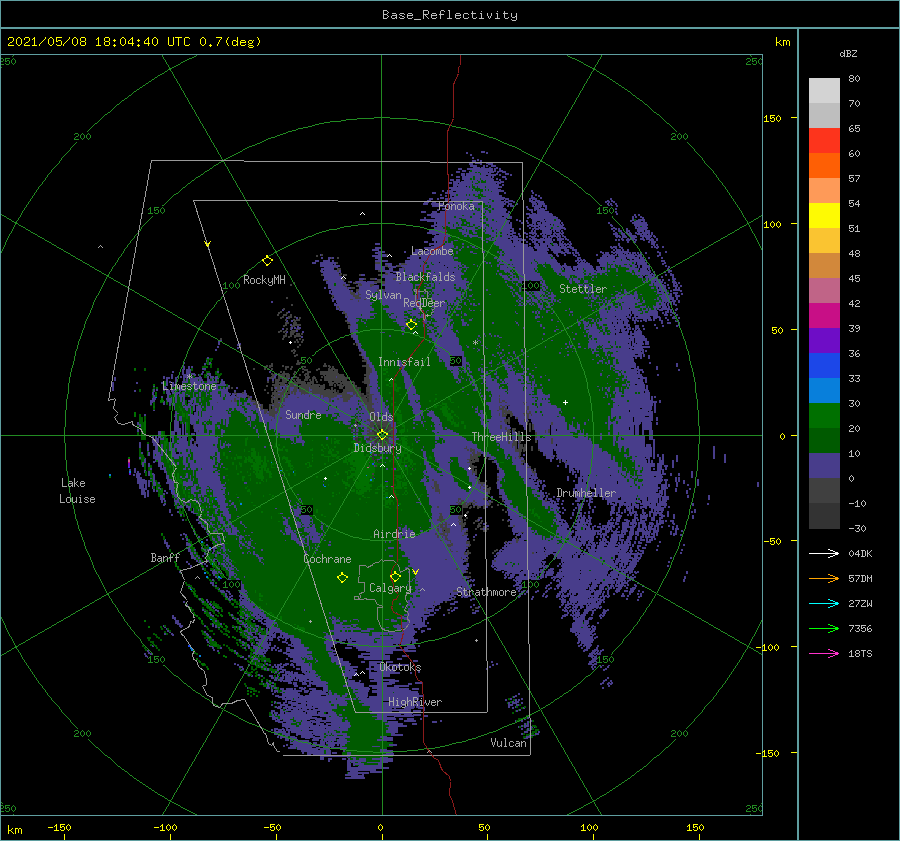Screen dimensions: 900x841
Task: Pick the lightest gray 70-80 dBZ swatch
Action: click(824, 91)
